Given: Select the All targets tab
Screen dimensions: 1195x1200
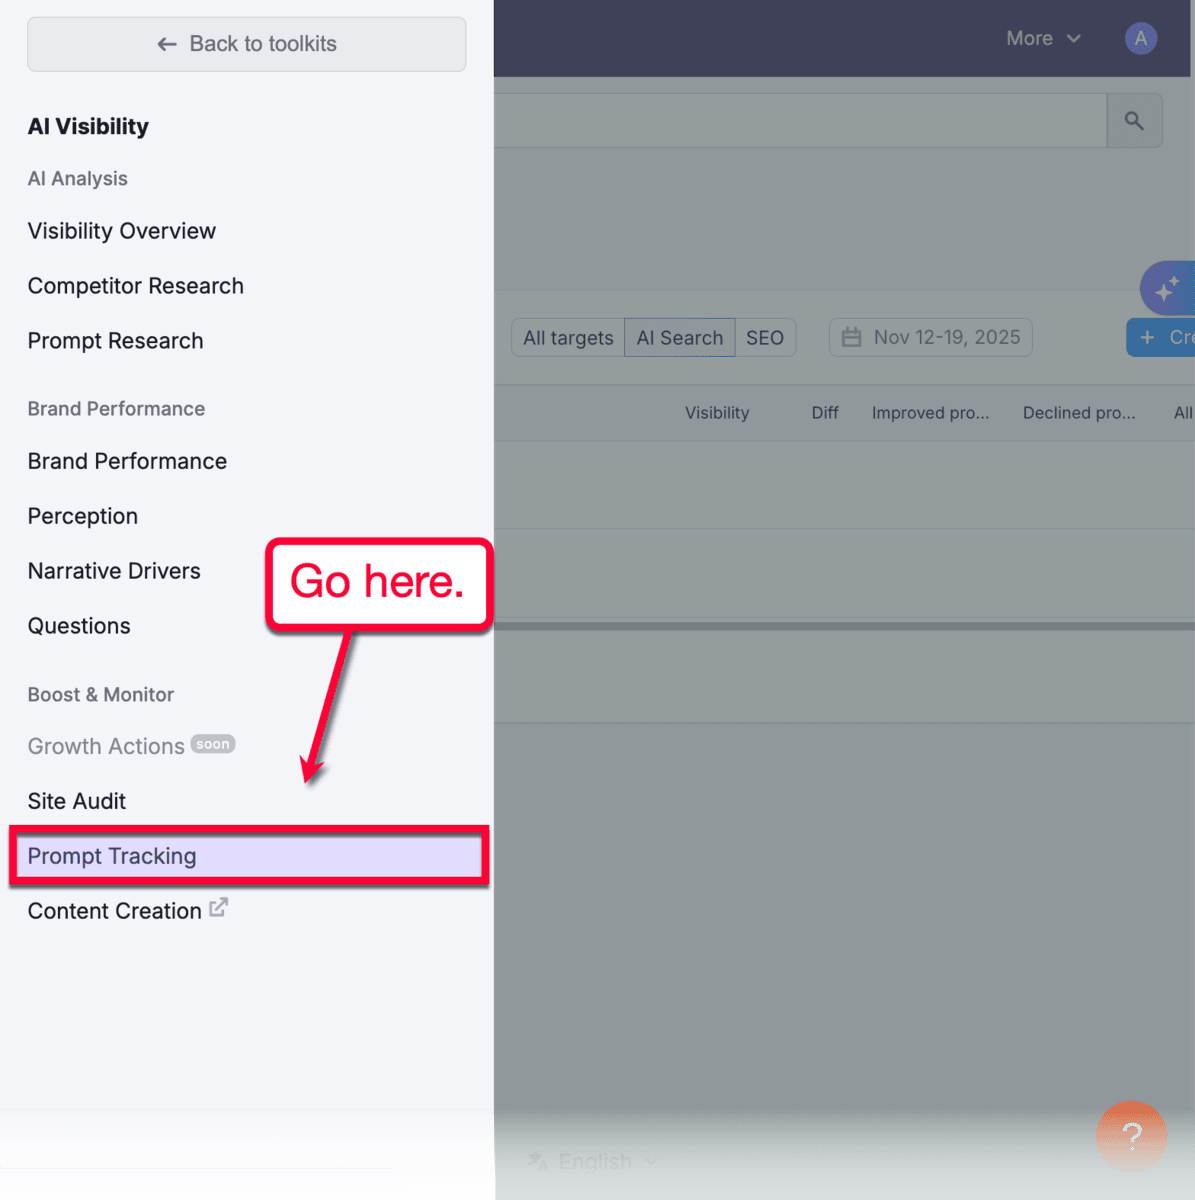Looking at the screenshot, I should [x=567, y=337].
